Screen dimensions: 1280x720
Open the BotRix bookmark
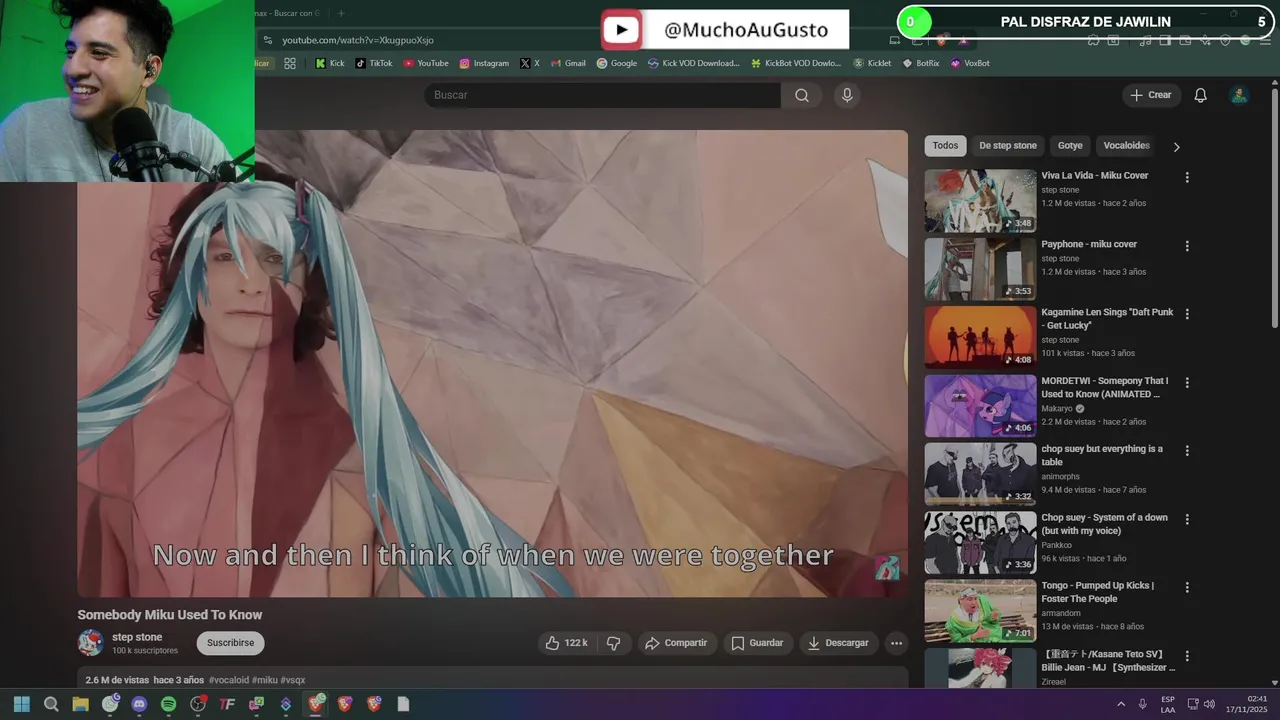pos(921,63)
